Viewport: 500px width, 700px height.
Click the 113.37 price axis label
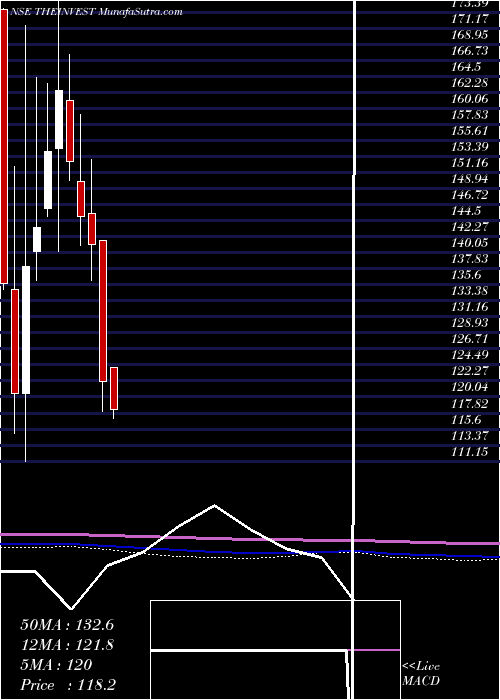pyautogui.click(x=469, y=434)
